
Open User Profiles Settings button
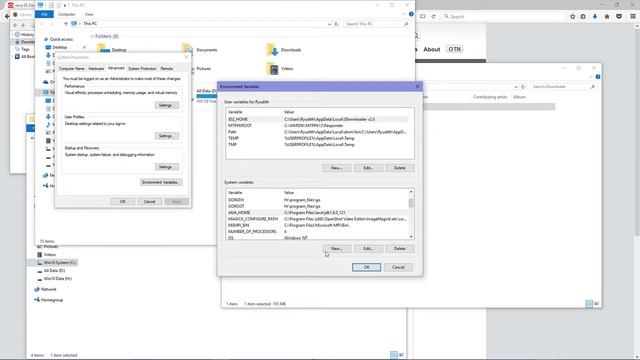pos(167,136)
